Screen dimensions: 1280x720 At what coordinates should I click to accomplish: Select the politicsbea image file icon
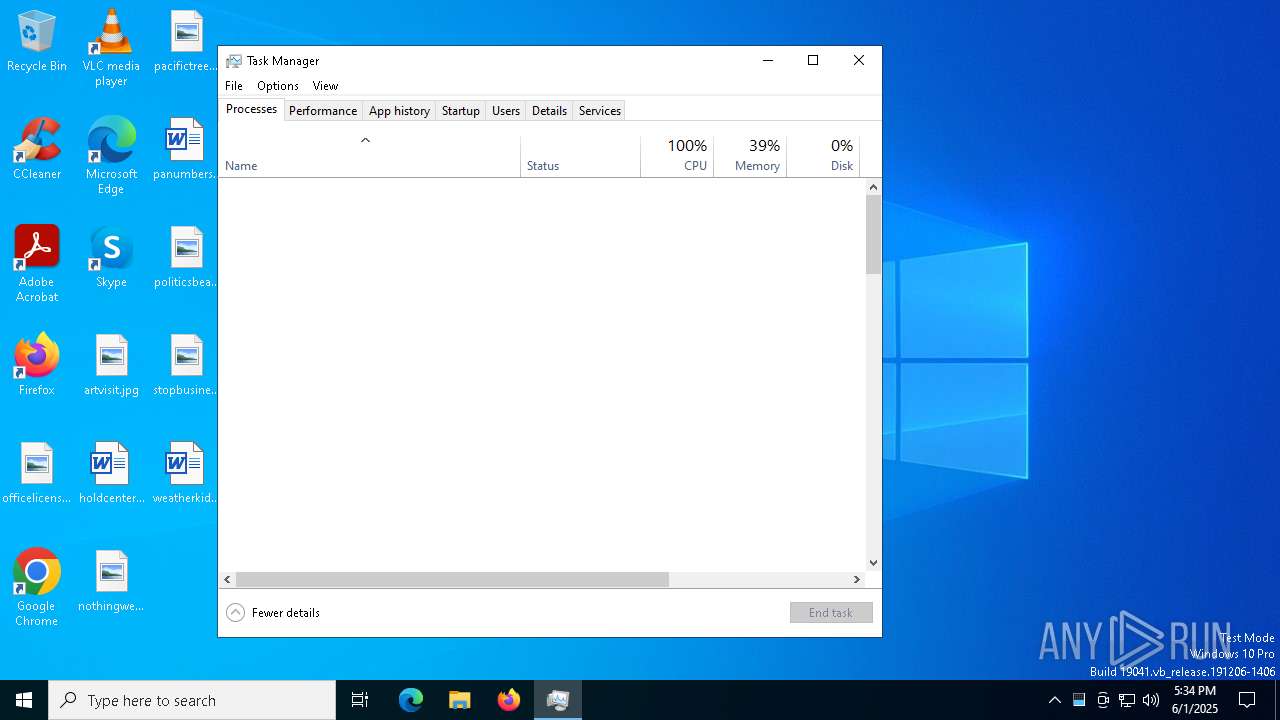tap(186, 258)
